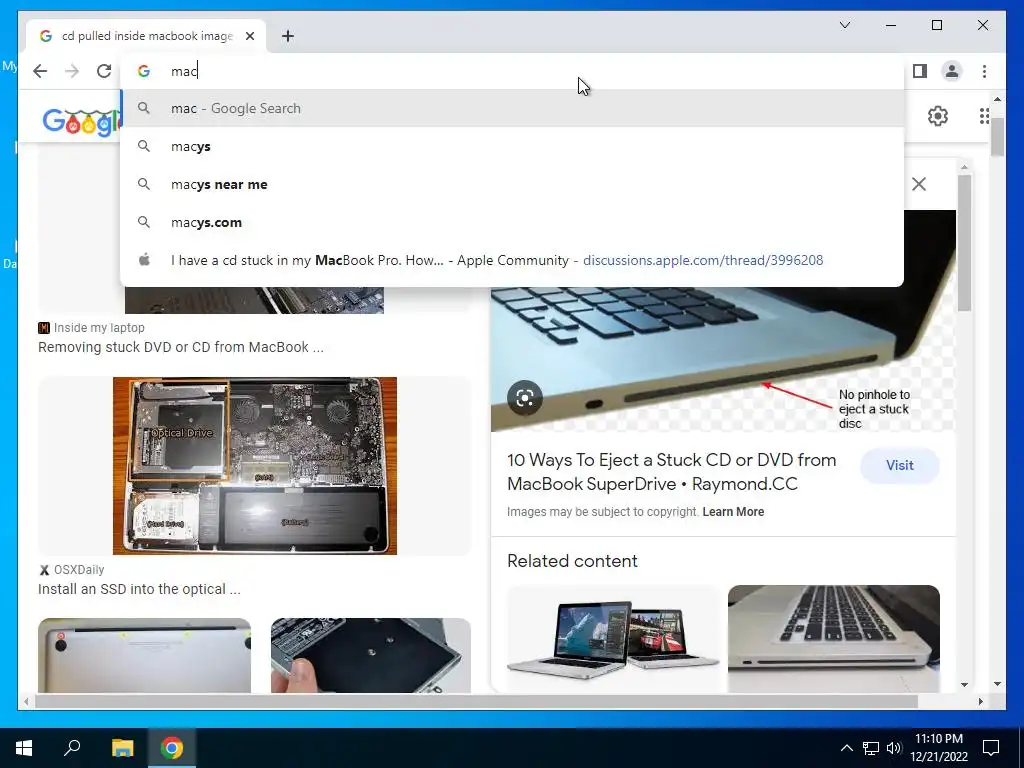1024x768 pixels.
Task: Open the Google apps grid
Action: [984, 116]
